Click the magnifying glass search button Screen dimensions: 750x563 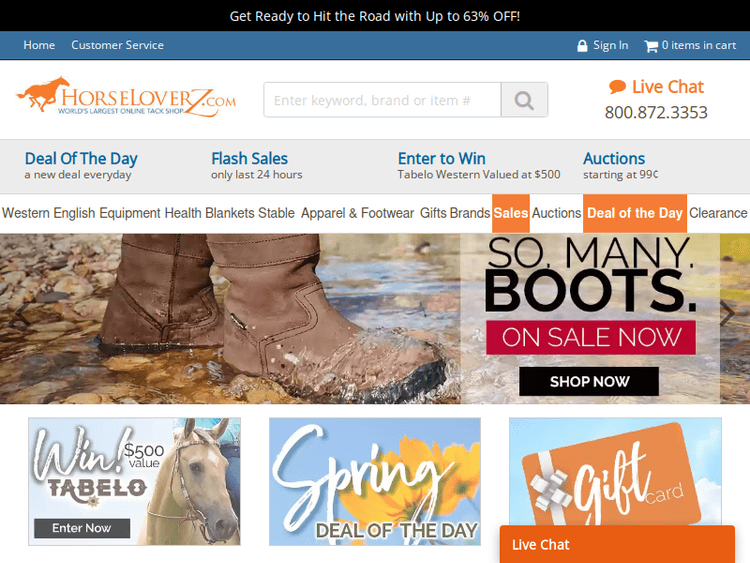pos(524,100)
